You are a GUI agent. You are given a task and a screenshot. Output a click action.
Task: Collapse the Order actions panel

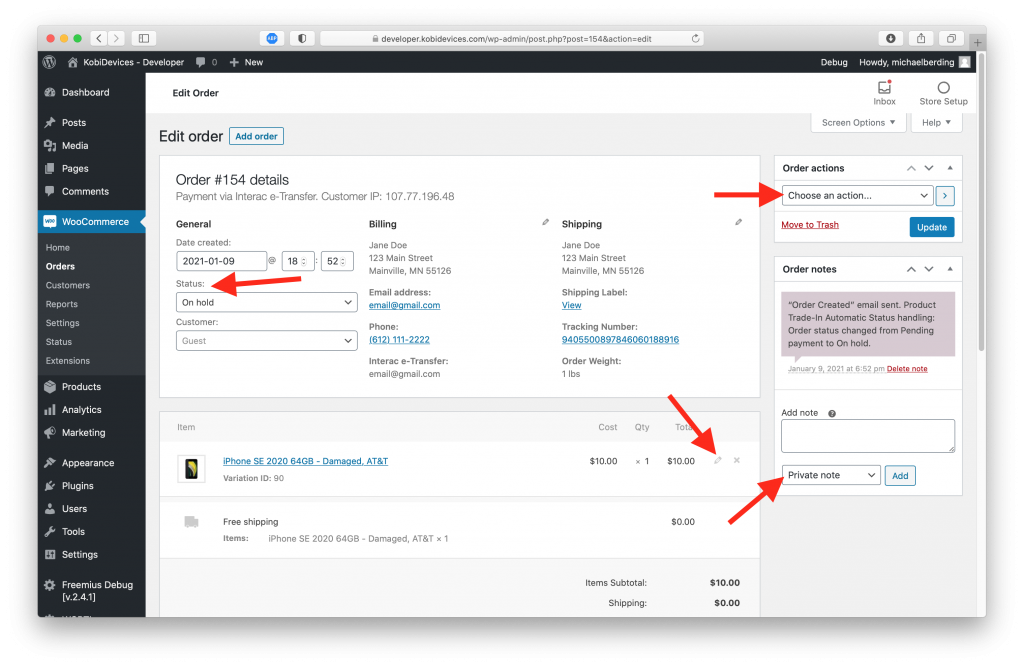pyautogui.click(x=950, y=168)
